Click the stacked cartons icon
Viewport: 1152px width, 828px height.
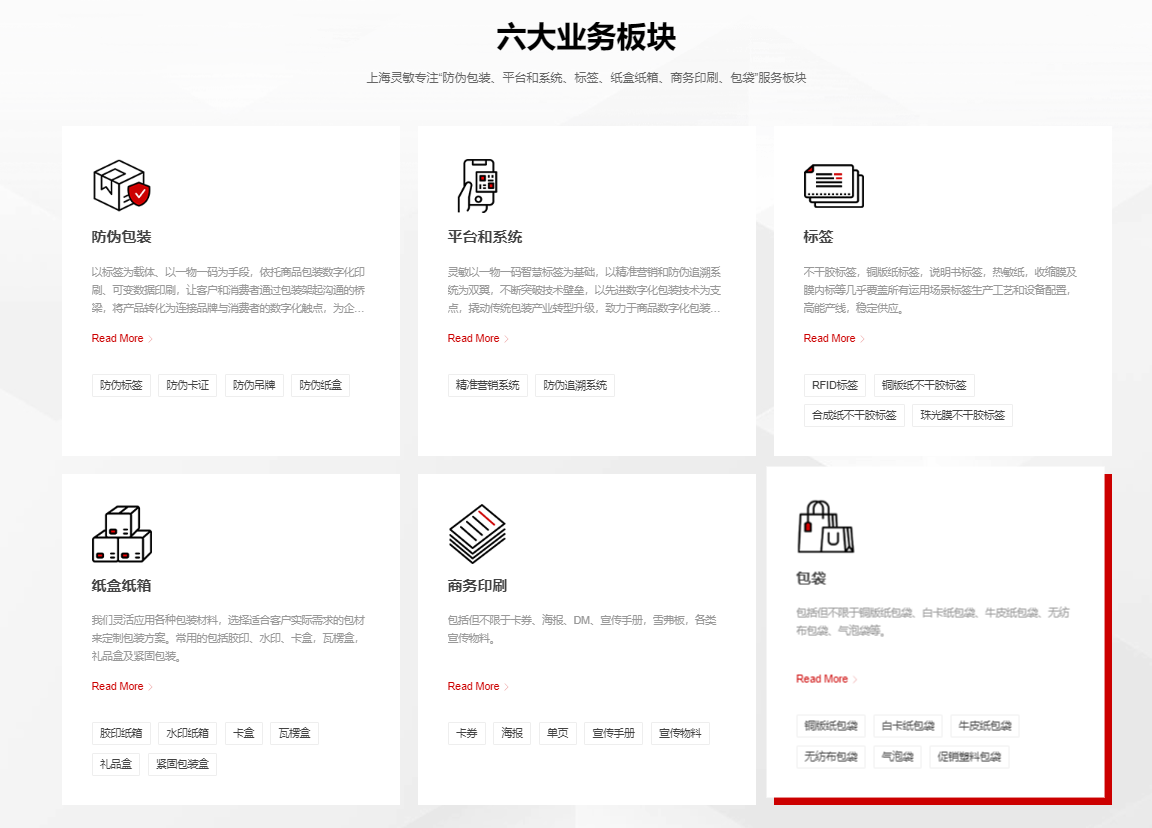pos(121,533)
